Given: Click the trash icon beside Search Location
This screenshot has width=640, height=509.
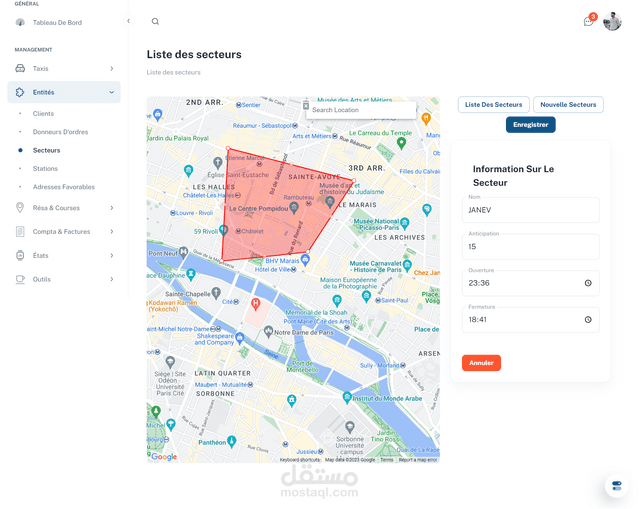Looking at the screenshot, I should coord(306,106).
